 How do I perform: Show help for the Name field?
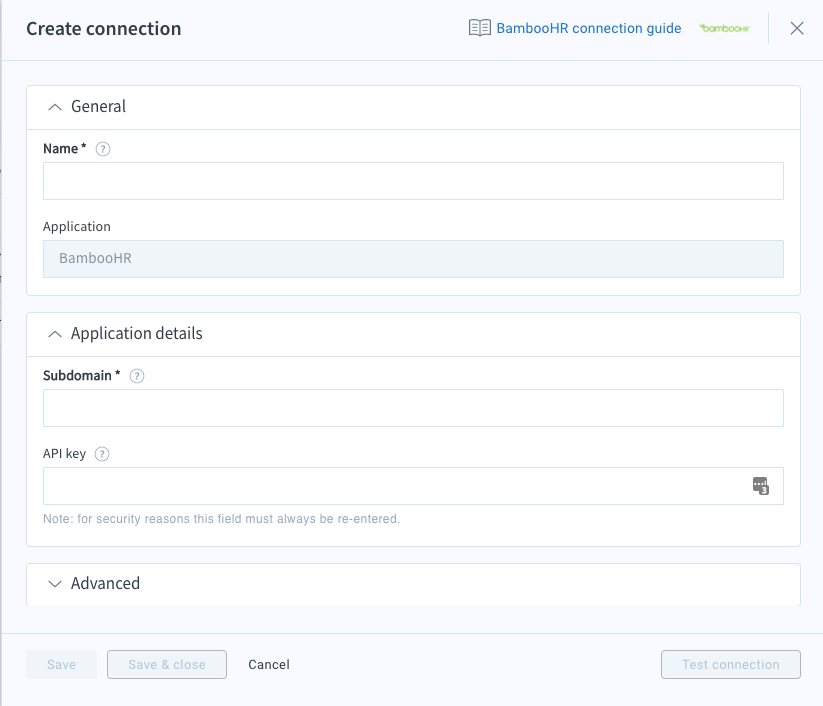(x=103, y=149)
